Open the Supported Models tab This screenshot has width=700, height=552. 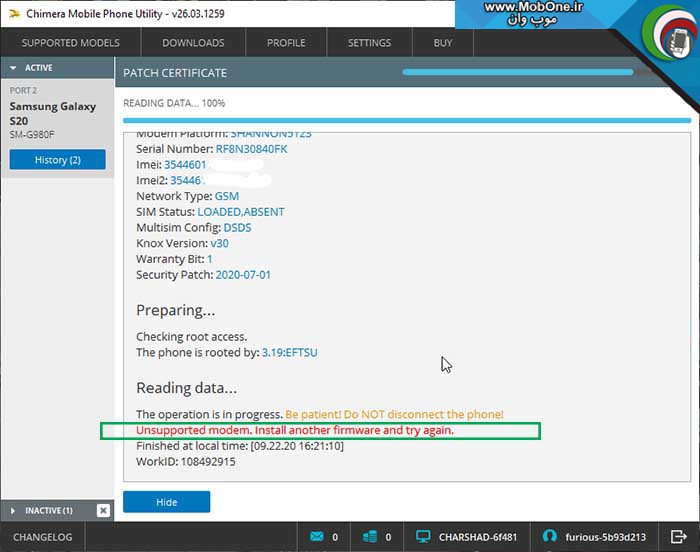71,43
